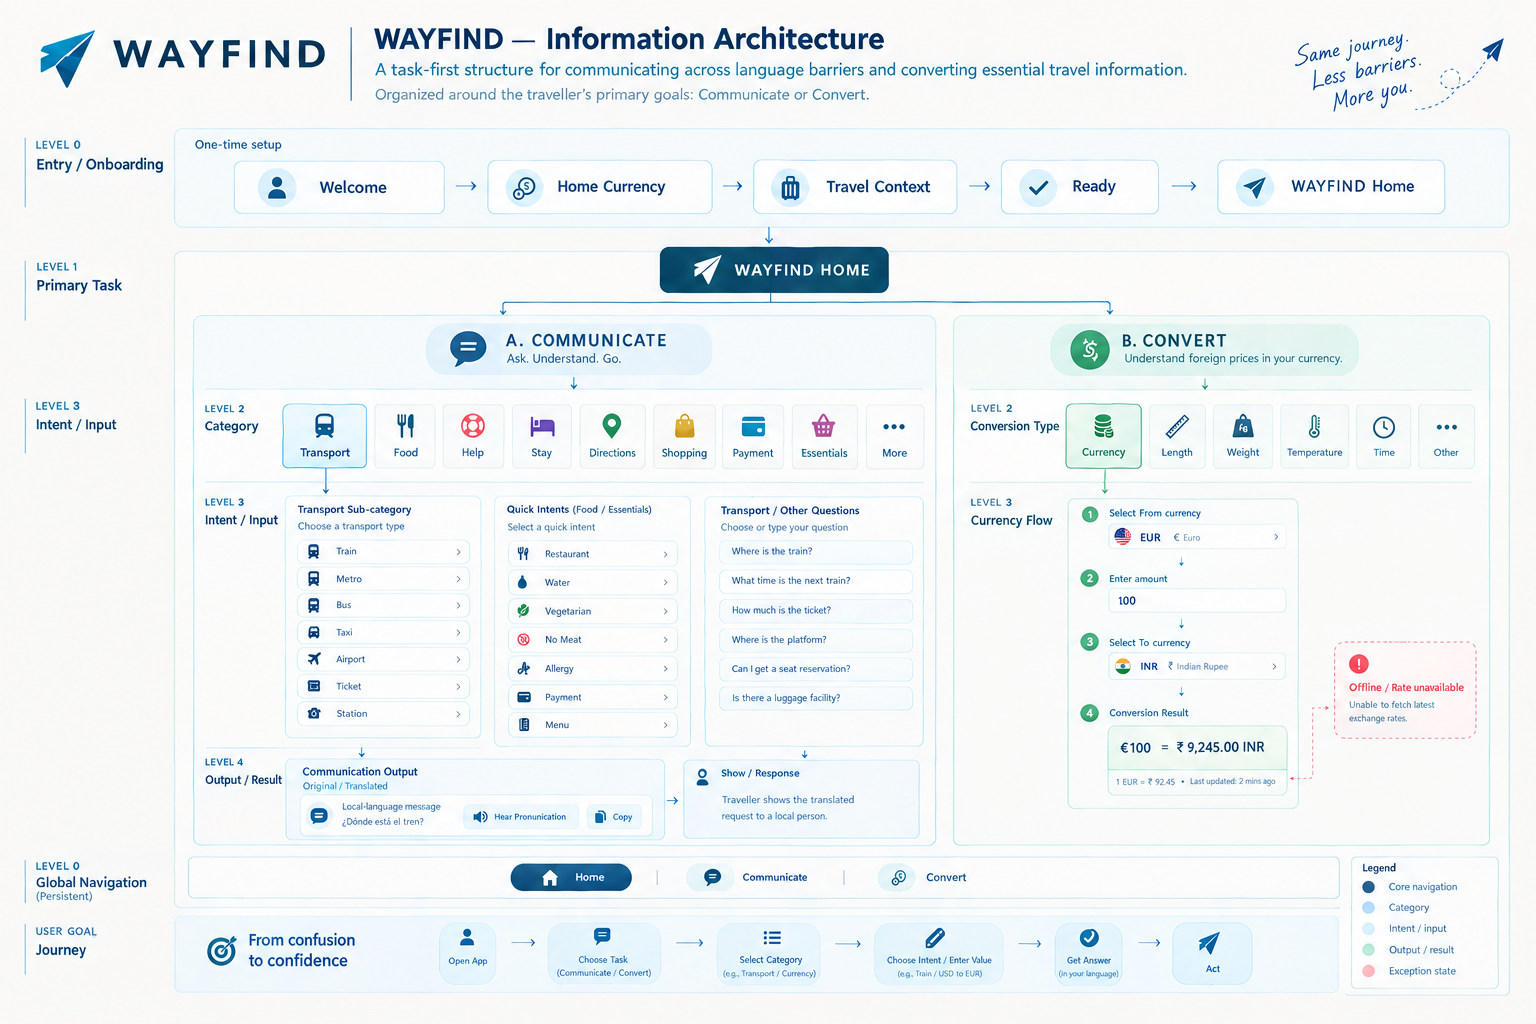Viewport: 1536px width, 1024px height.
Task: Select the Restaurant quick intent row
Action: 593,554
